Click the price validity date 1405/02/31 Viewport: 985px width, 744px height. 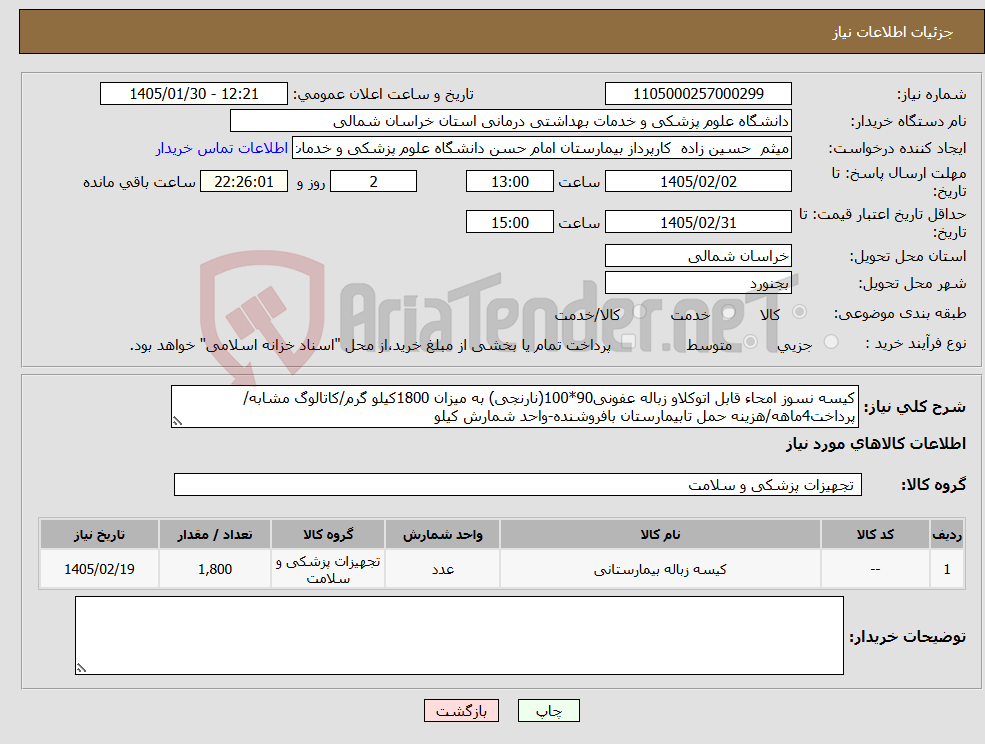click(x=698, y=222)
